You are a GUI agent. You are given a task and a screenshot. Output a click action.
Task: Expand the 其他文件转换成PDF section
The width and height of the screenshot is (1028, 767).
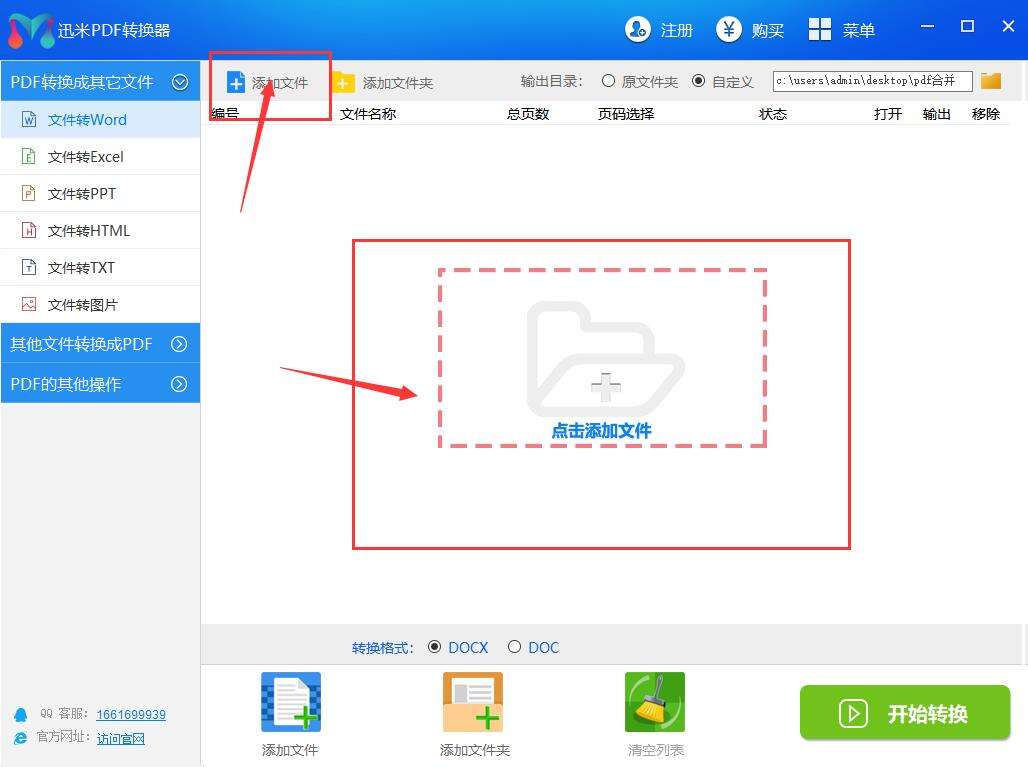point(179,344)
